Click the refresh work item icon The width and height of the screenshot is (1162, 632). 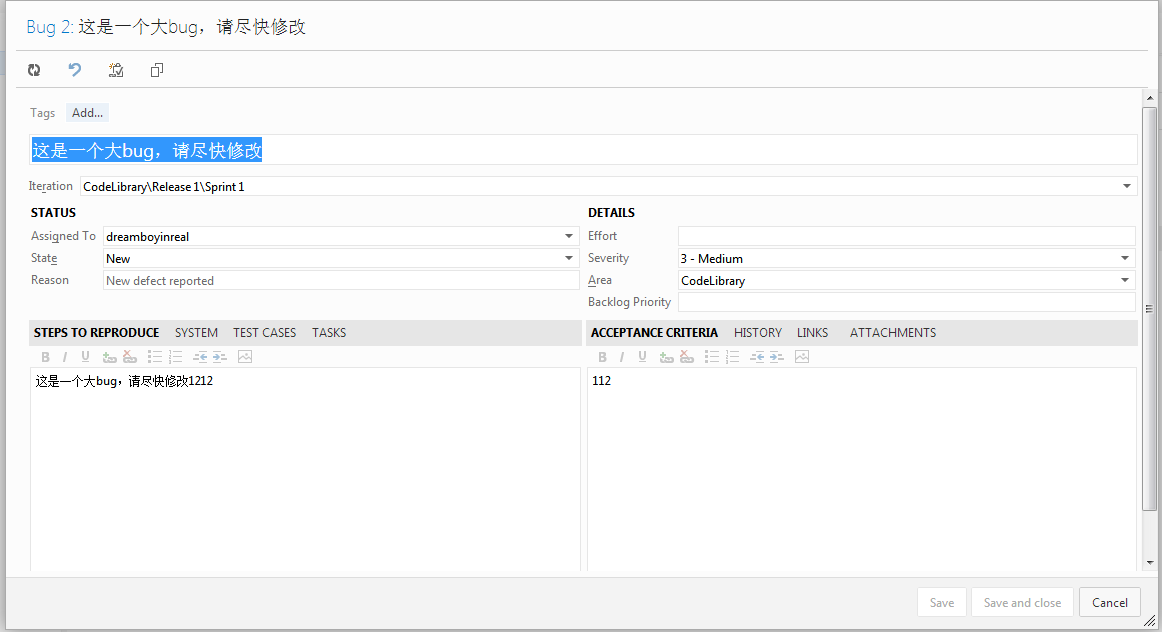tap(34, 70)
